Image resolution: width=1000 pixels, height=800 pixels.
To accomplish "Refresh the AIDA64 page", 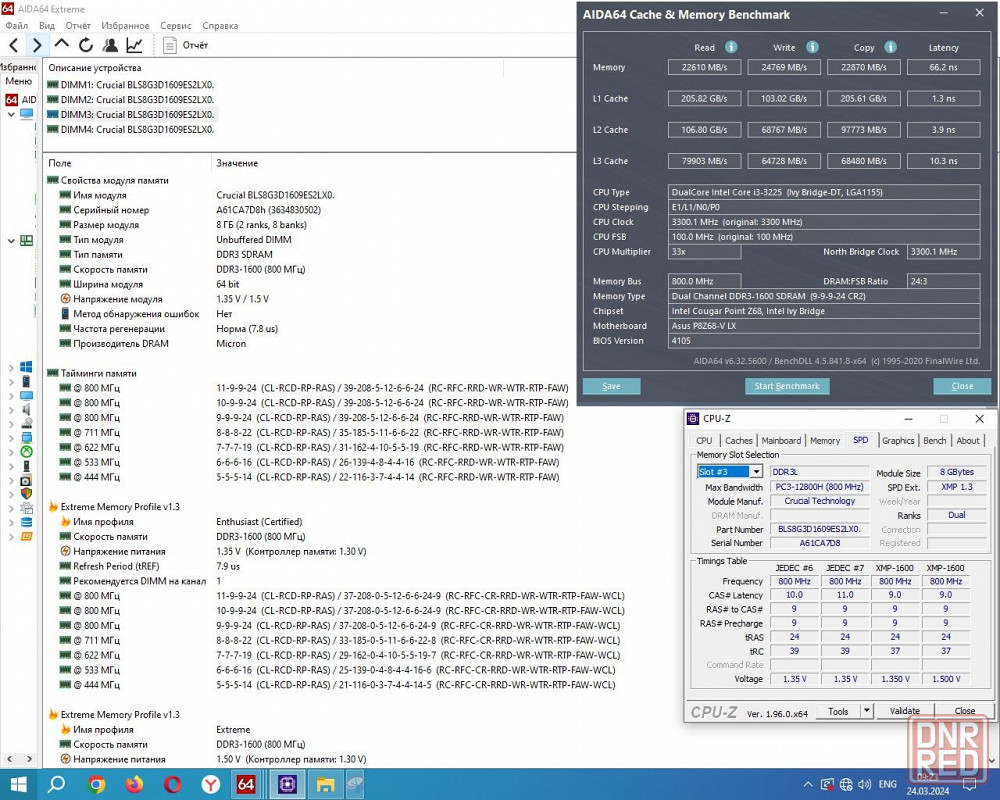I will pos(85,45).
